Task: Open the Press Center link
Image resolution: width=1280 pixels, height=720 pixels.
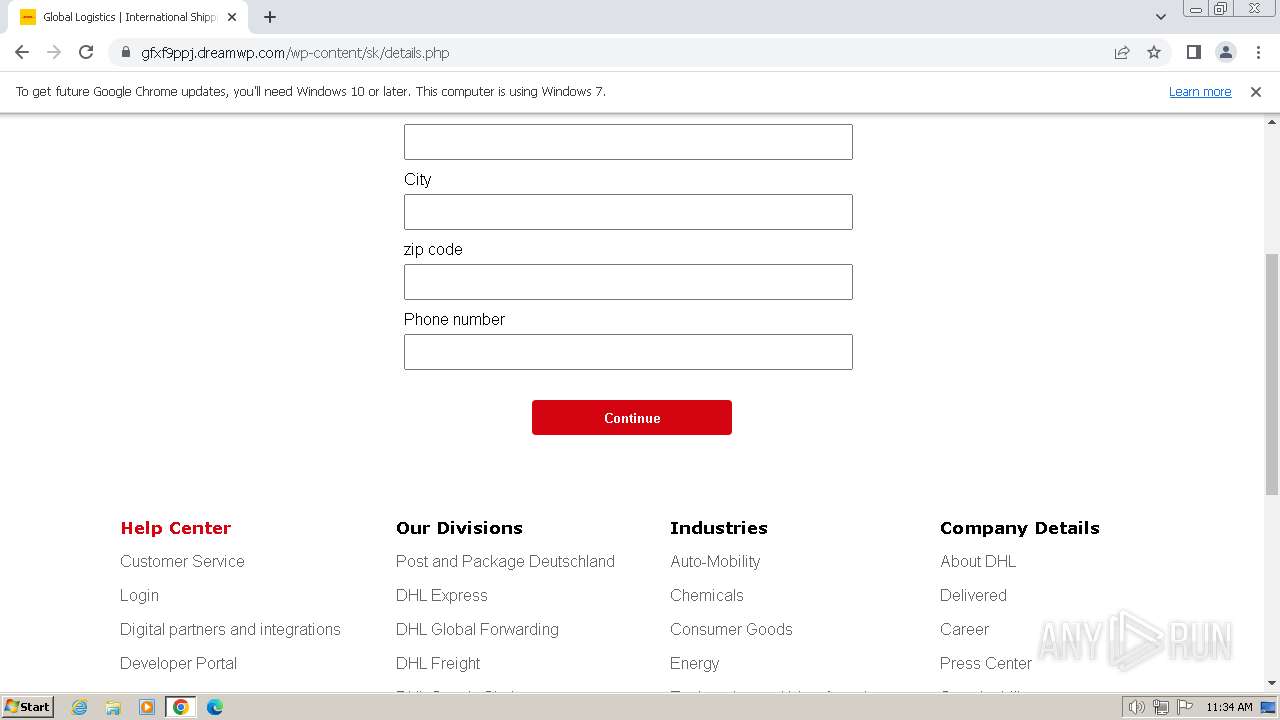Action: coord(986,664)
